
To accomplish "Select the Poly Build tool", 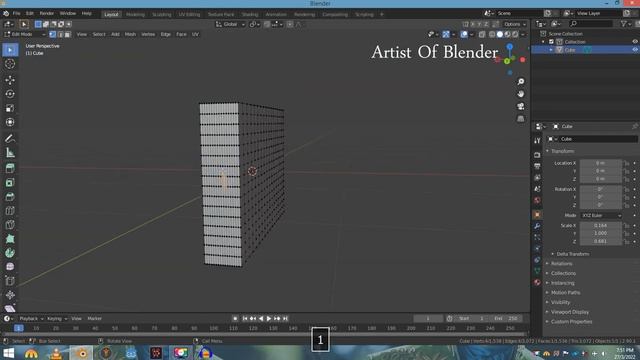I will click(x=10, y=239).
